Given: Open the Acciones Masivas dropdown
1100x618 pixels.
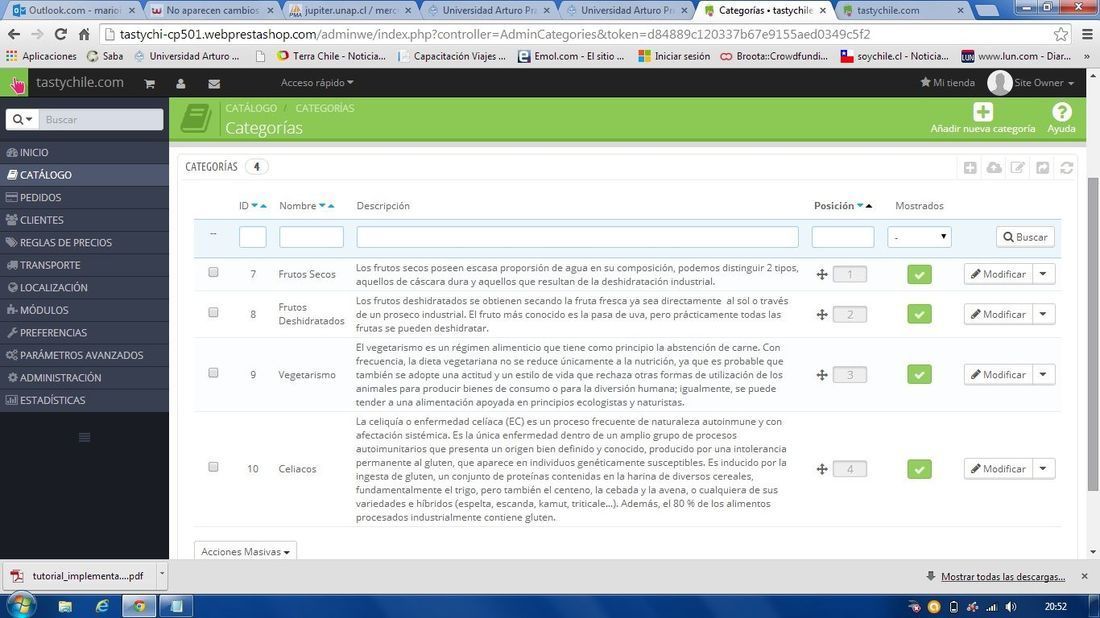Looking at the screenshot, I should click(246, 551).
